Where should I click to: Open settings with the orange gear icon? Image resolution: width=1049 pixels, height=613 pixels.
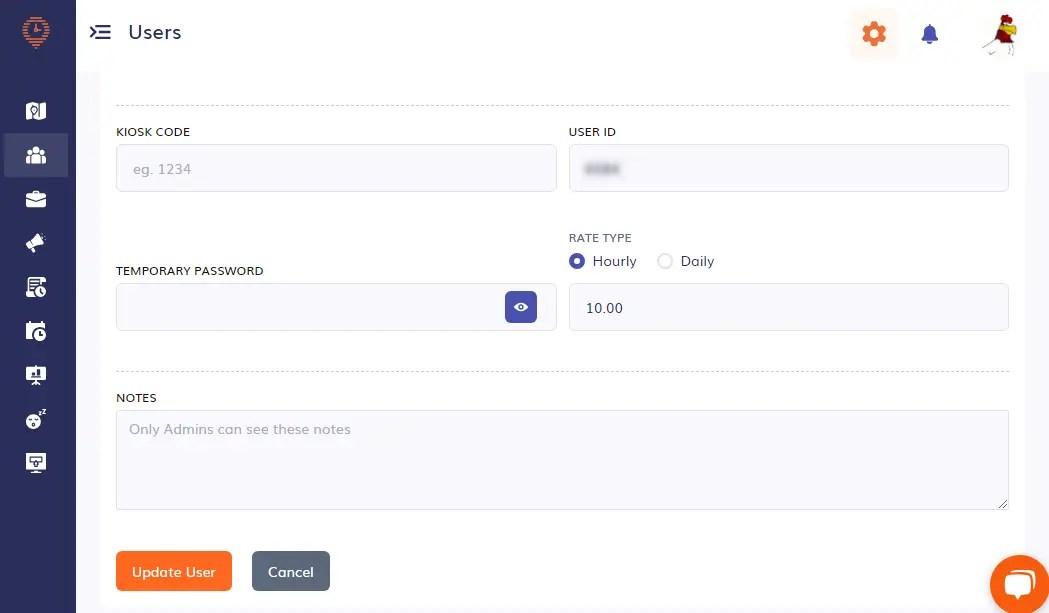coord(874,33)
